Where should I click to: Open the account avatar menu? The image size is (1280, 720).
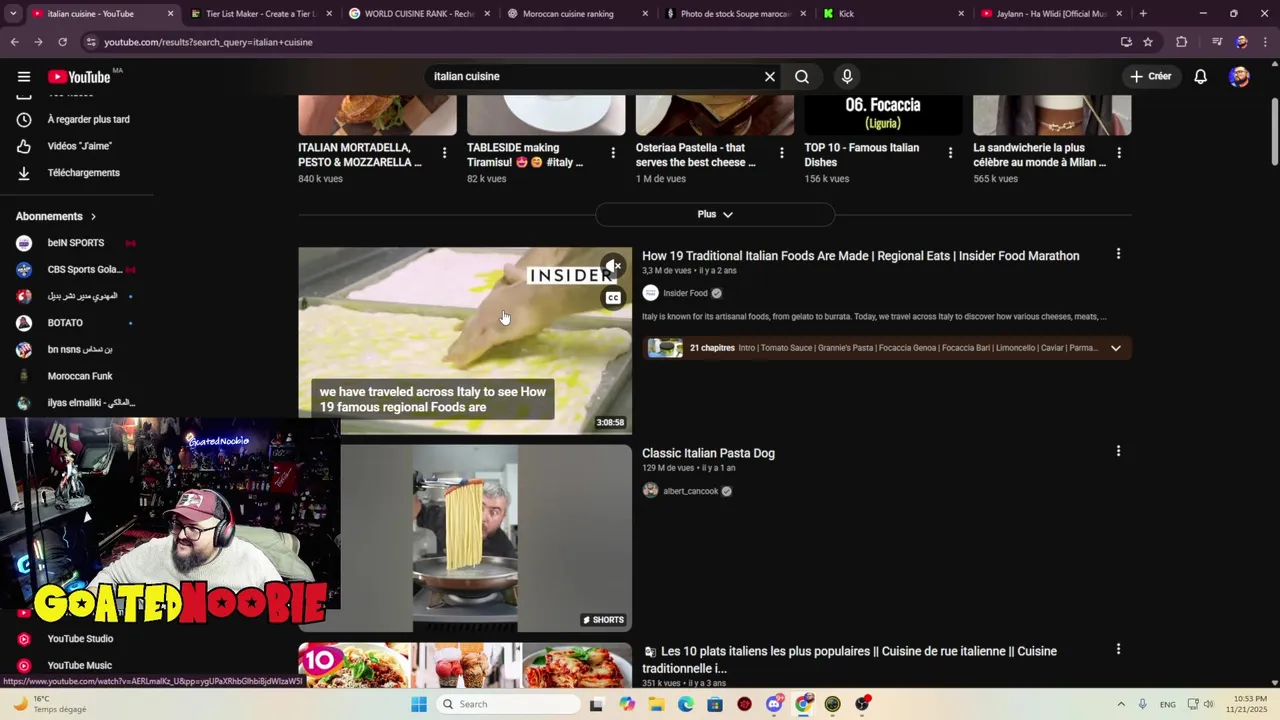(1239, 77)
